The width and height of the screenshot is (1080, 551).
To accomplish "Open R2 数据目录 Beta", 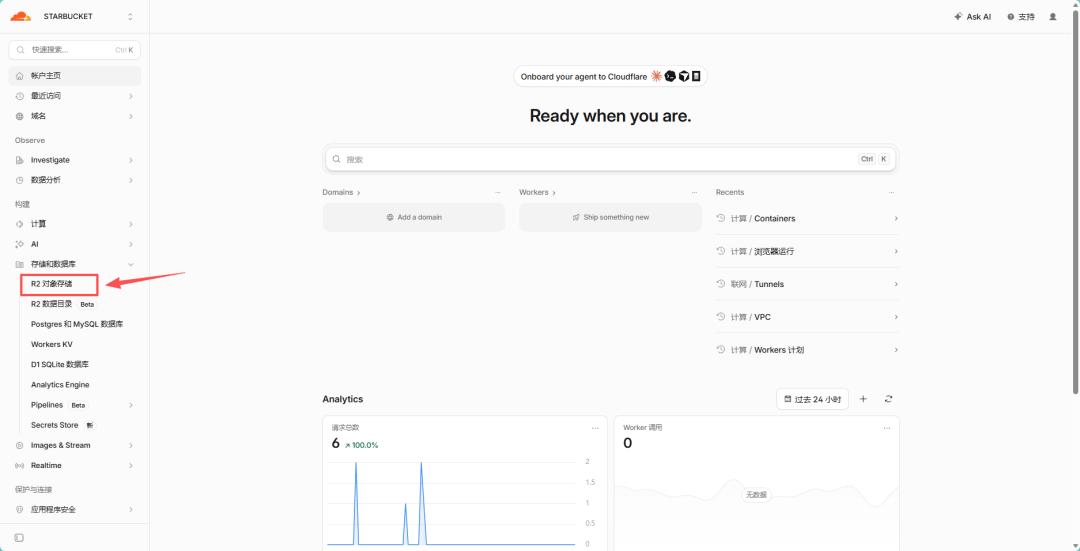I will pos(63,304).
